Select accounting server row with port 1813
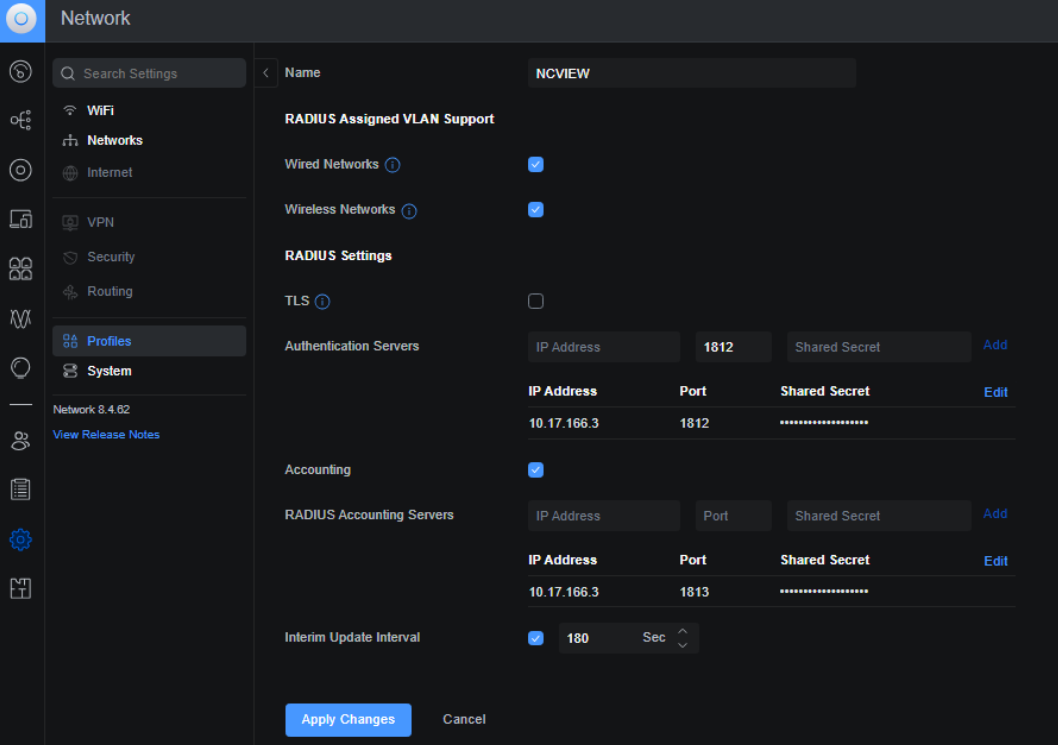 [x=771, y=592]
